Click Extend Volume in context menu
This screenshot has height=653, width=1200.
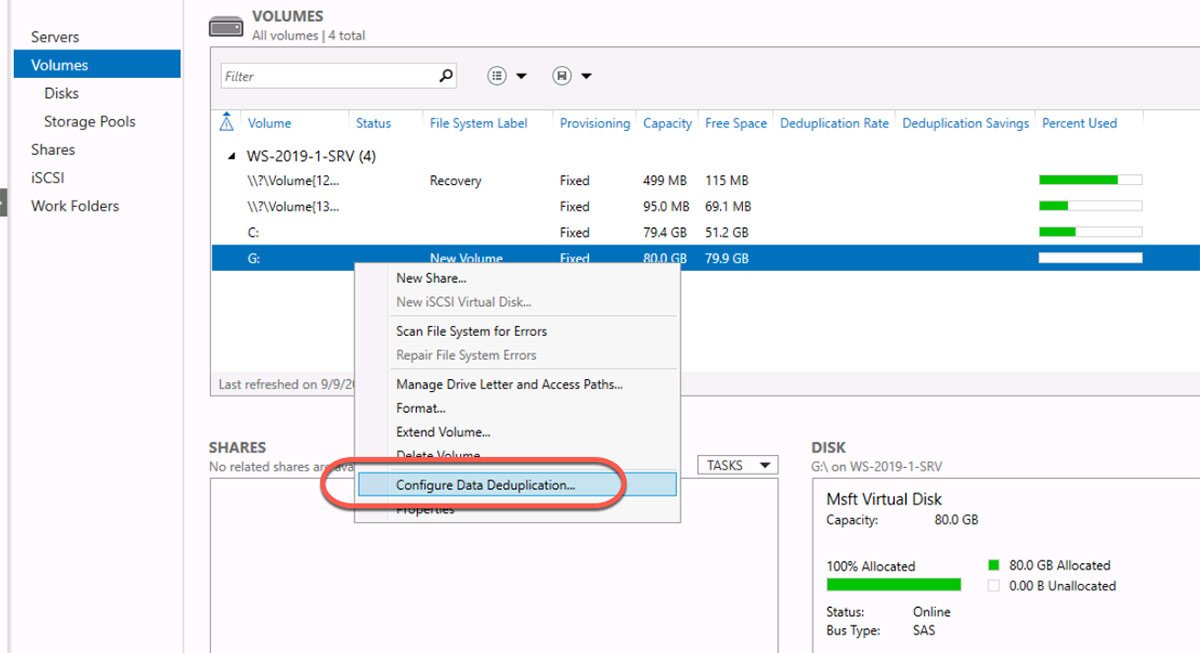coord(443,432)
